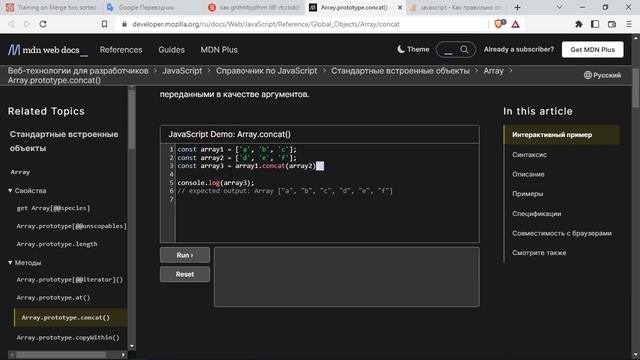Open the Brave Shields lion icon

coord(499,24)
